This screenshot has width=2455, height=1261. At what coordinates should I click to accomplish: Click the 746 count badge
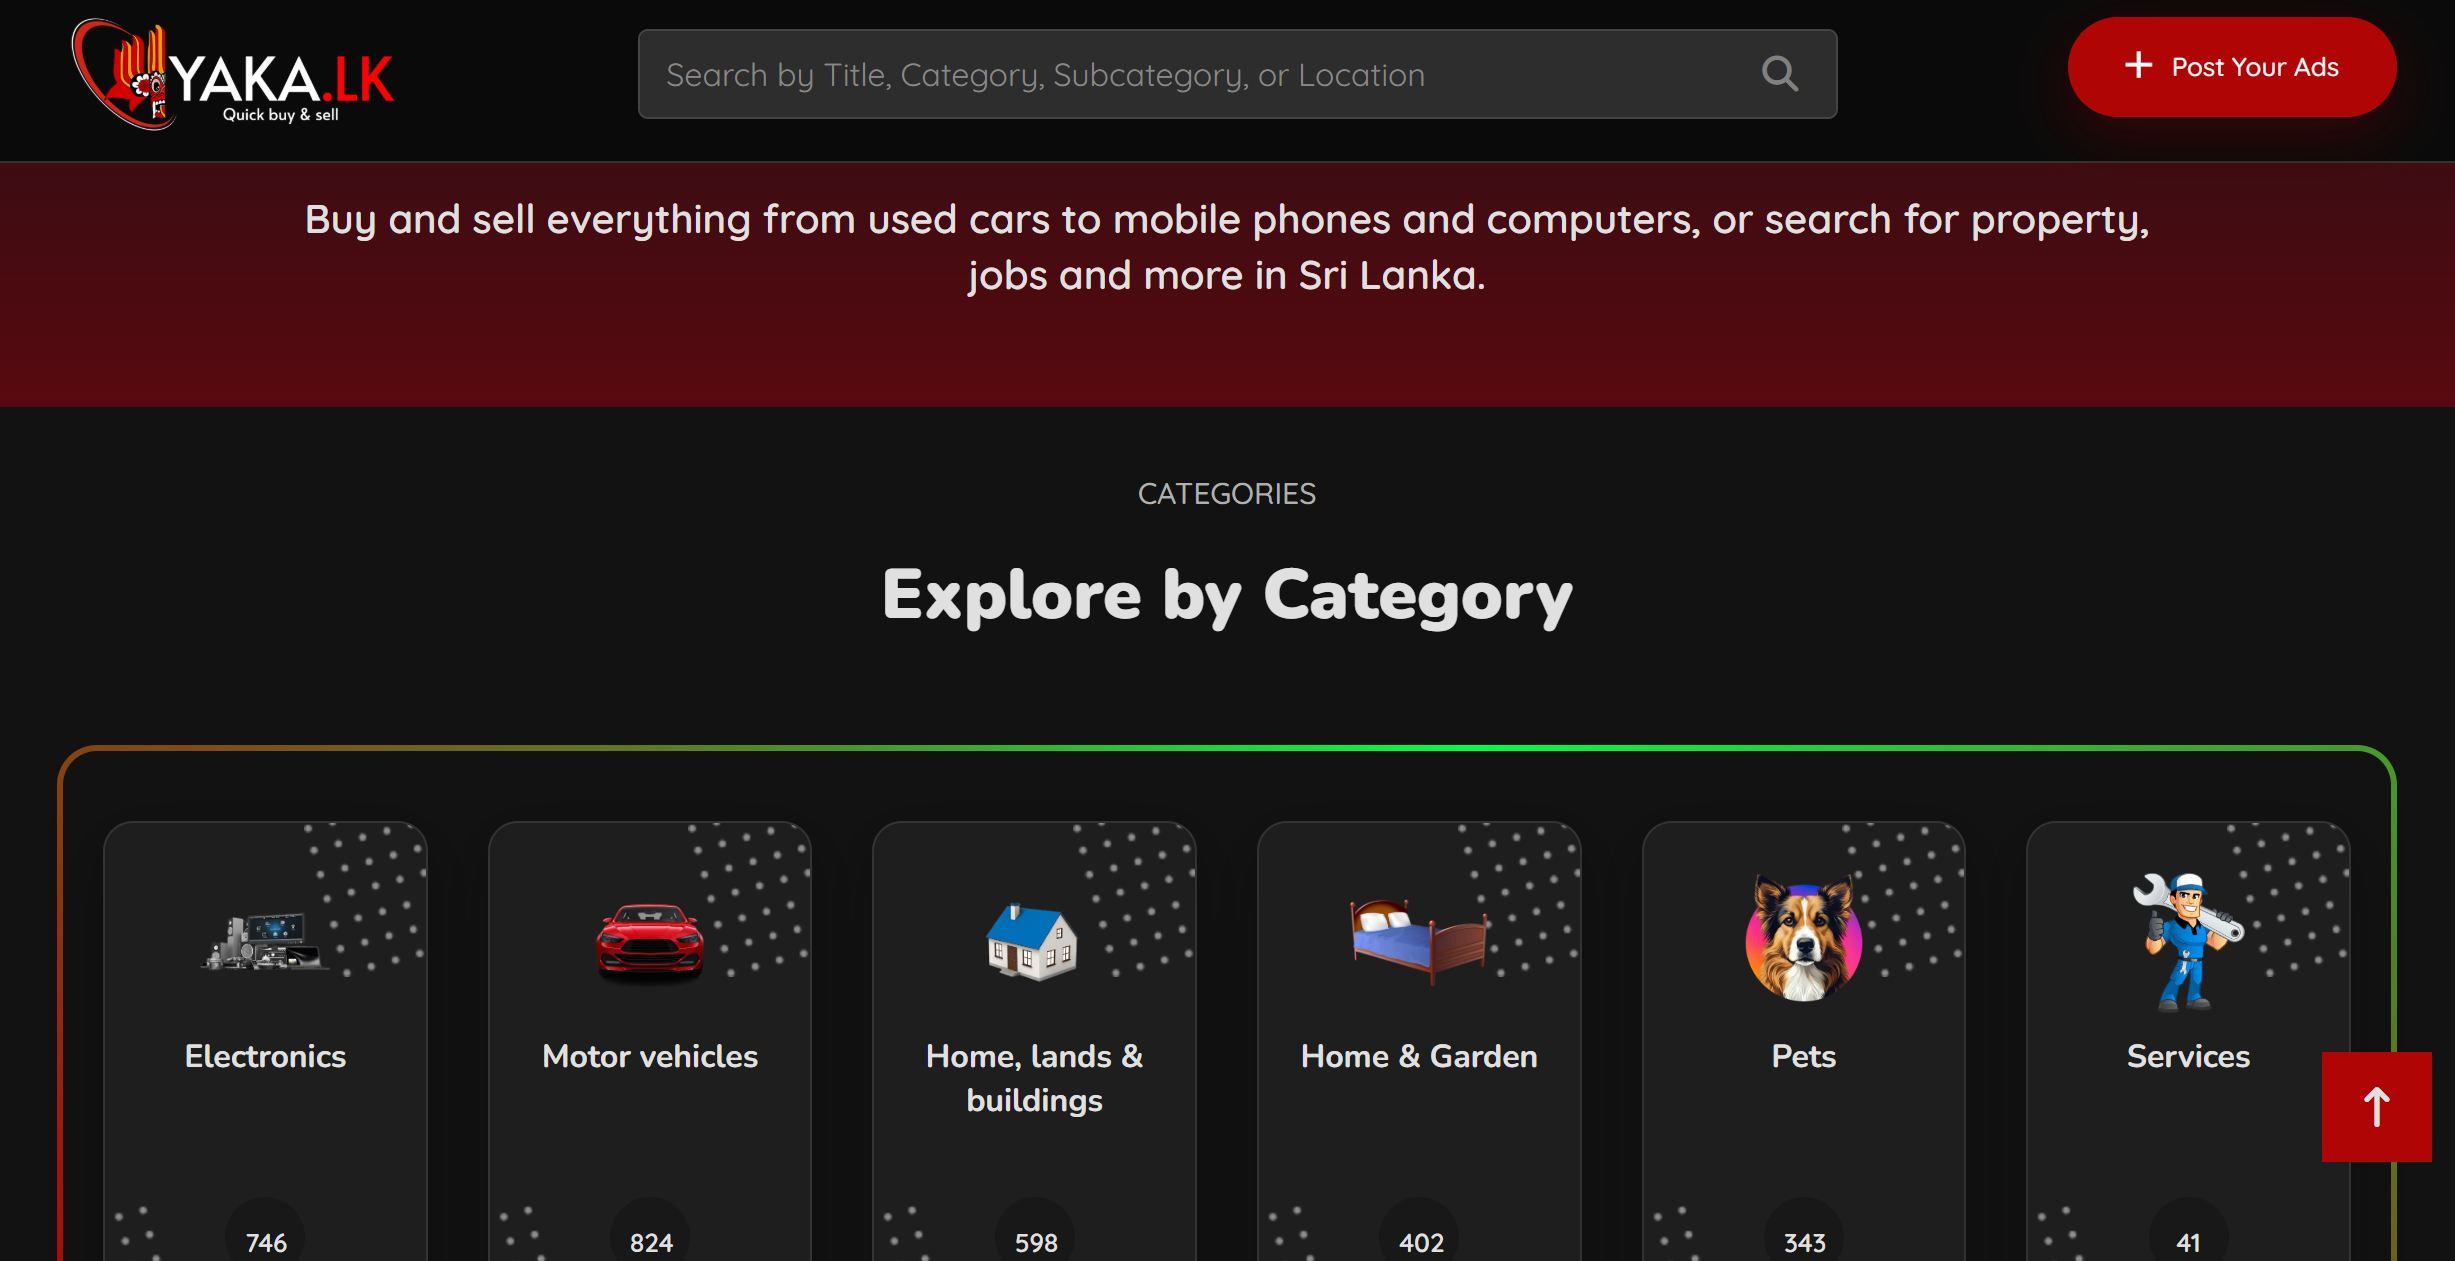point(265,1237)
